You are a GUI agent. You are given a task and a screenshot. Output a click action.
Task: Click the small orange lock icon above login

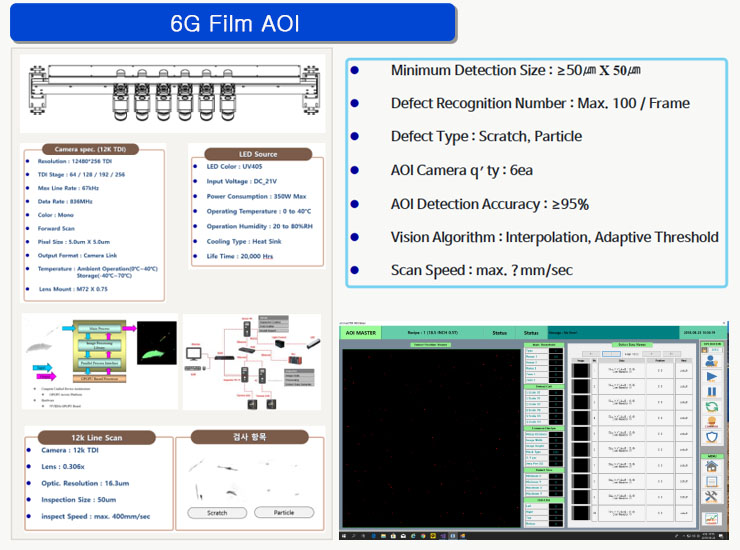[x=704, y=350]
